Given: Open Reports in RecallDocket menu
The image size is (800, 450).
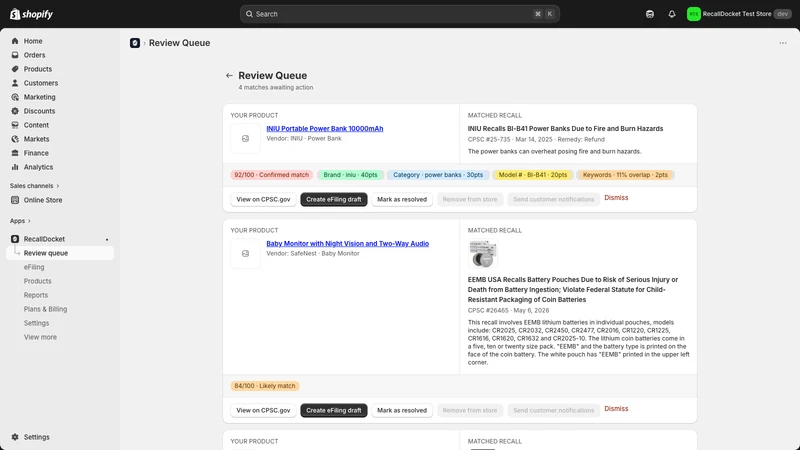Looking at the screenshot, I should coord(36,295).
